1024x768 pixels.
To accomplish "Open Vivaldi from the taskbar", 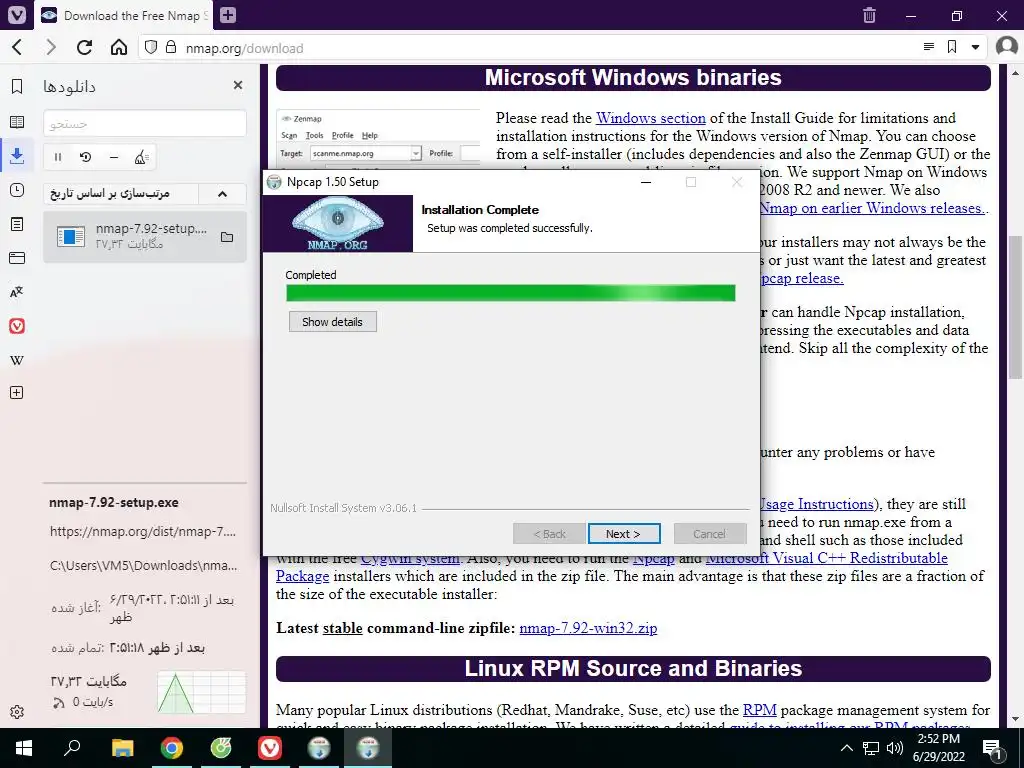I will click(x=270, y=748).
